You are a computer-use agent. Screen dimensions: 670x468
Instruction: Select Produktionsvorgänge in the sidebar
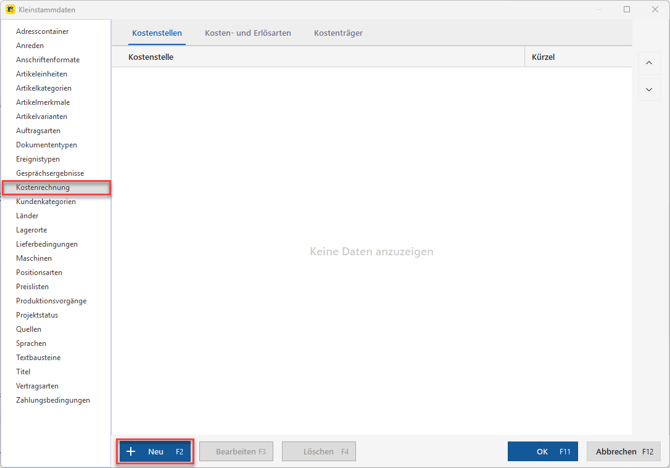coord(51,300)
